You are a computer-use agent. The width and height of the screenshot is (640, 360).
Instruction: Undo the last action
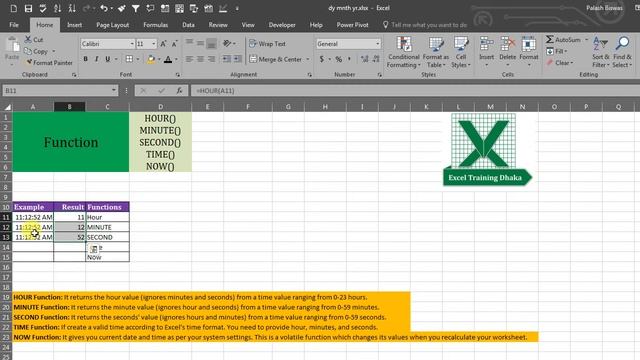(104, 8)
